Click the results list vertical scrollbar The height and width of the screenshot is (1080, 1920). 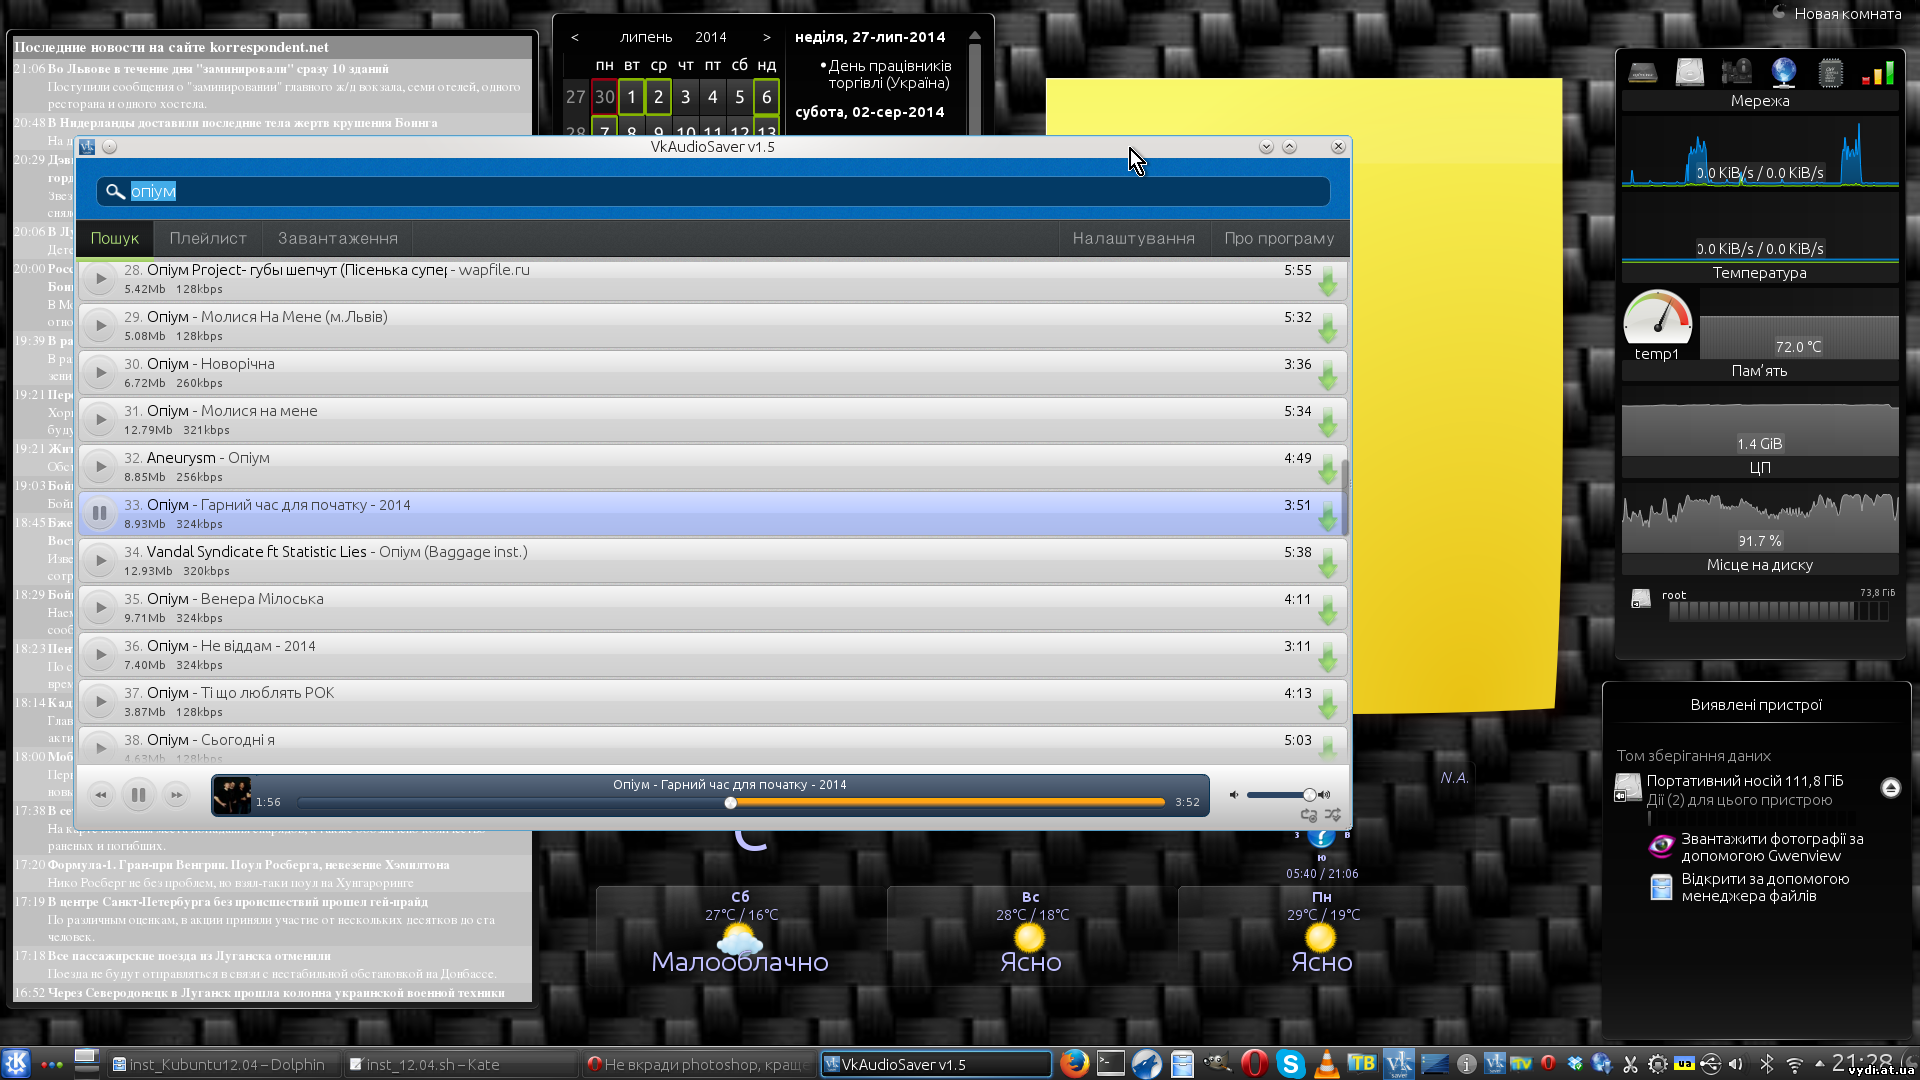coord(1345,498)
